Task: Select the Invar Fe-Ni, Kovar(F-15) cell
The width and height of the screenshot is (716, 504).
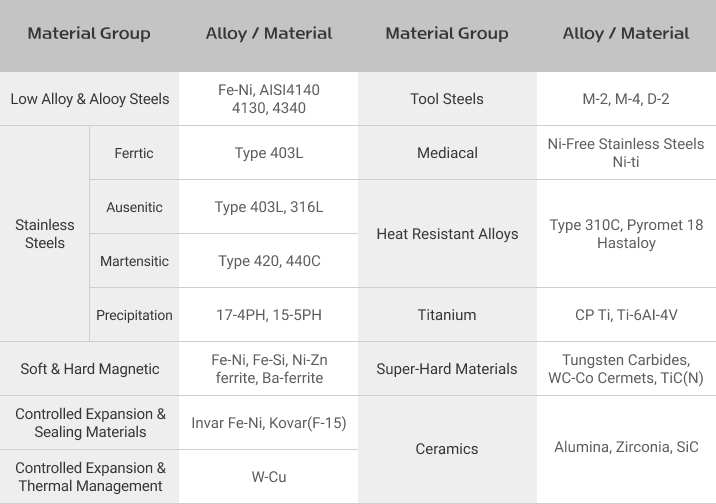Action: coord(268,423)
